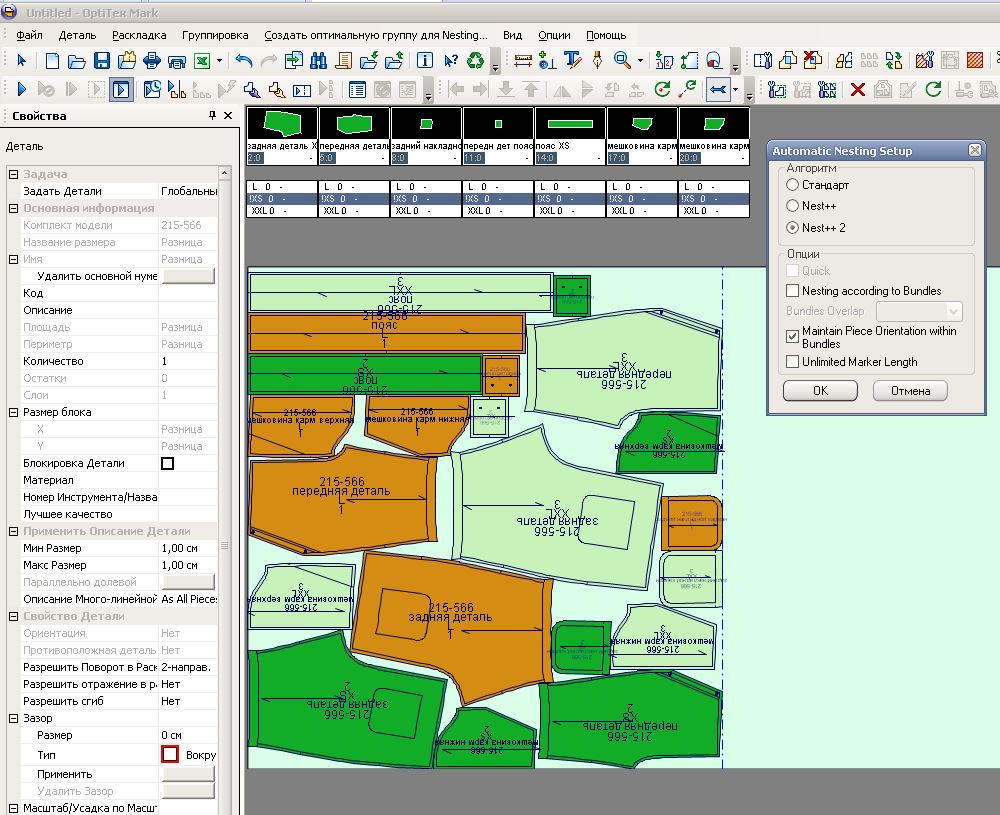Click the Save floppy disk icon
Screen dimensions: 1000x815
101,61
